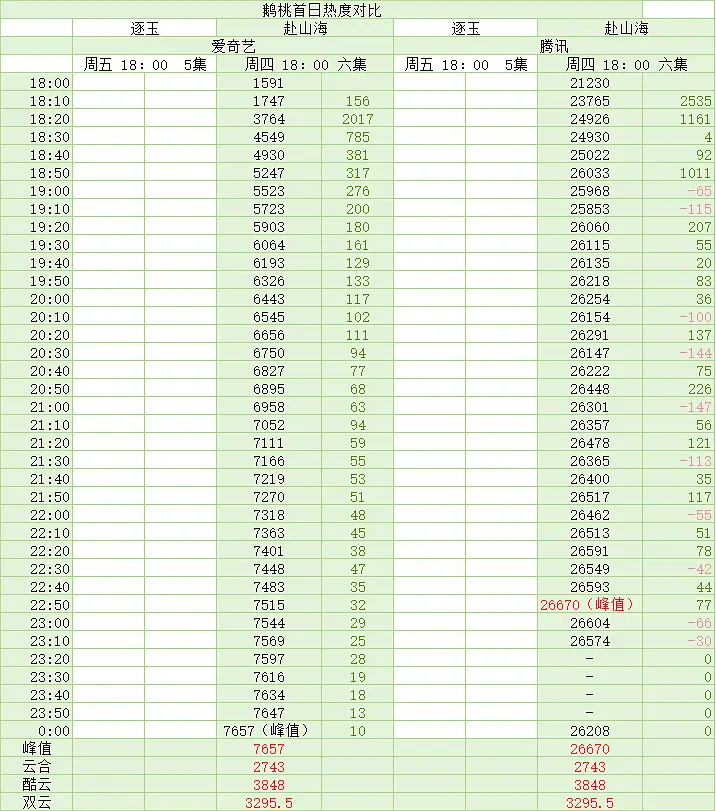The image size is (716, 811).
Task: Click the Tencent value 23765
Action: pyautogui.click(x=590, y=101)
